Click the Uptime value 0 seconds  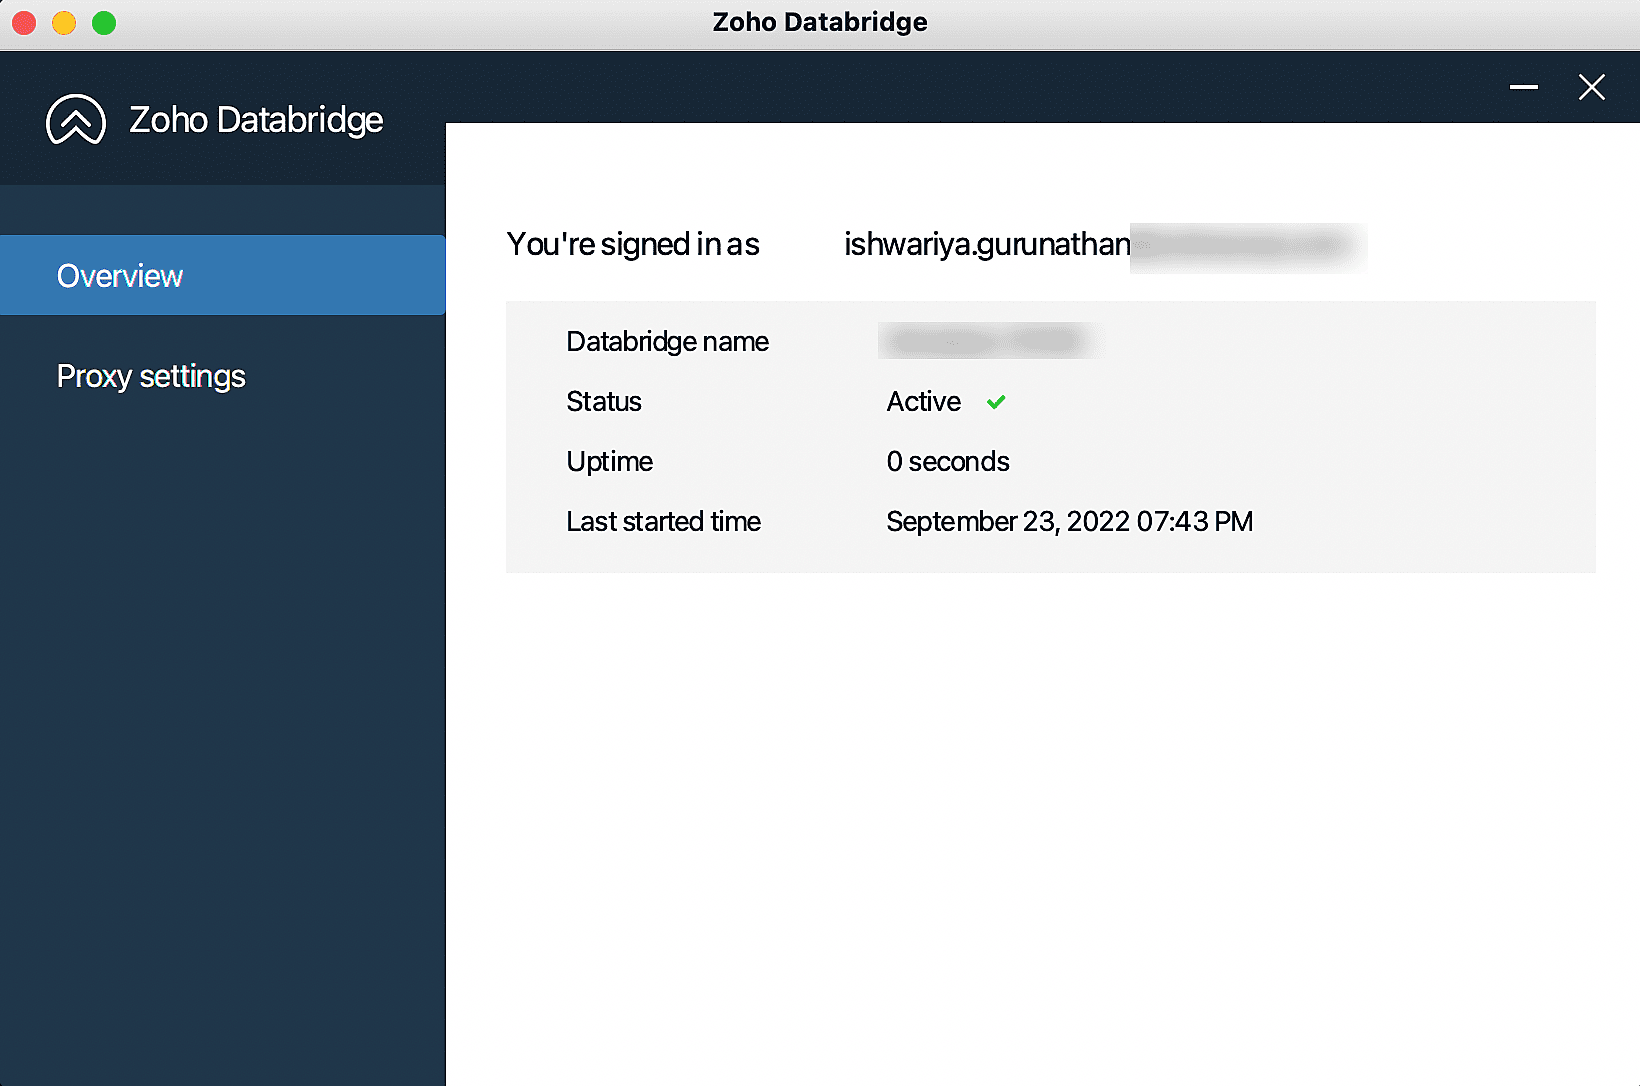[x=948, y=461]
